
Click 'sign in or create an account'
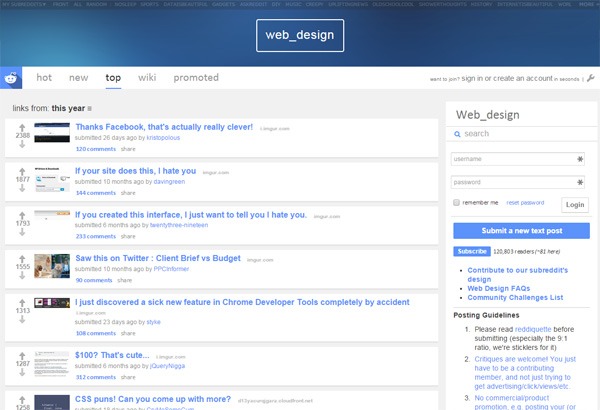point(507,78)
